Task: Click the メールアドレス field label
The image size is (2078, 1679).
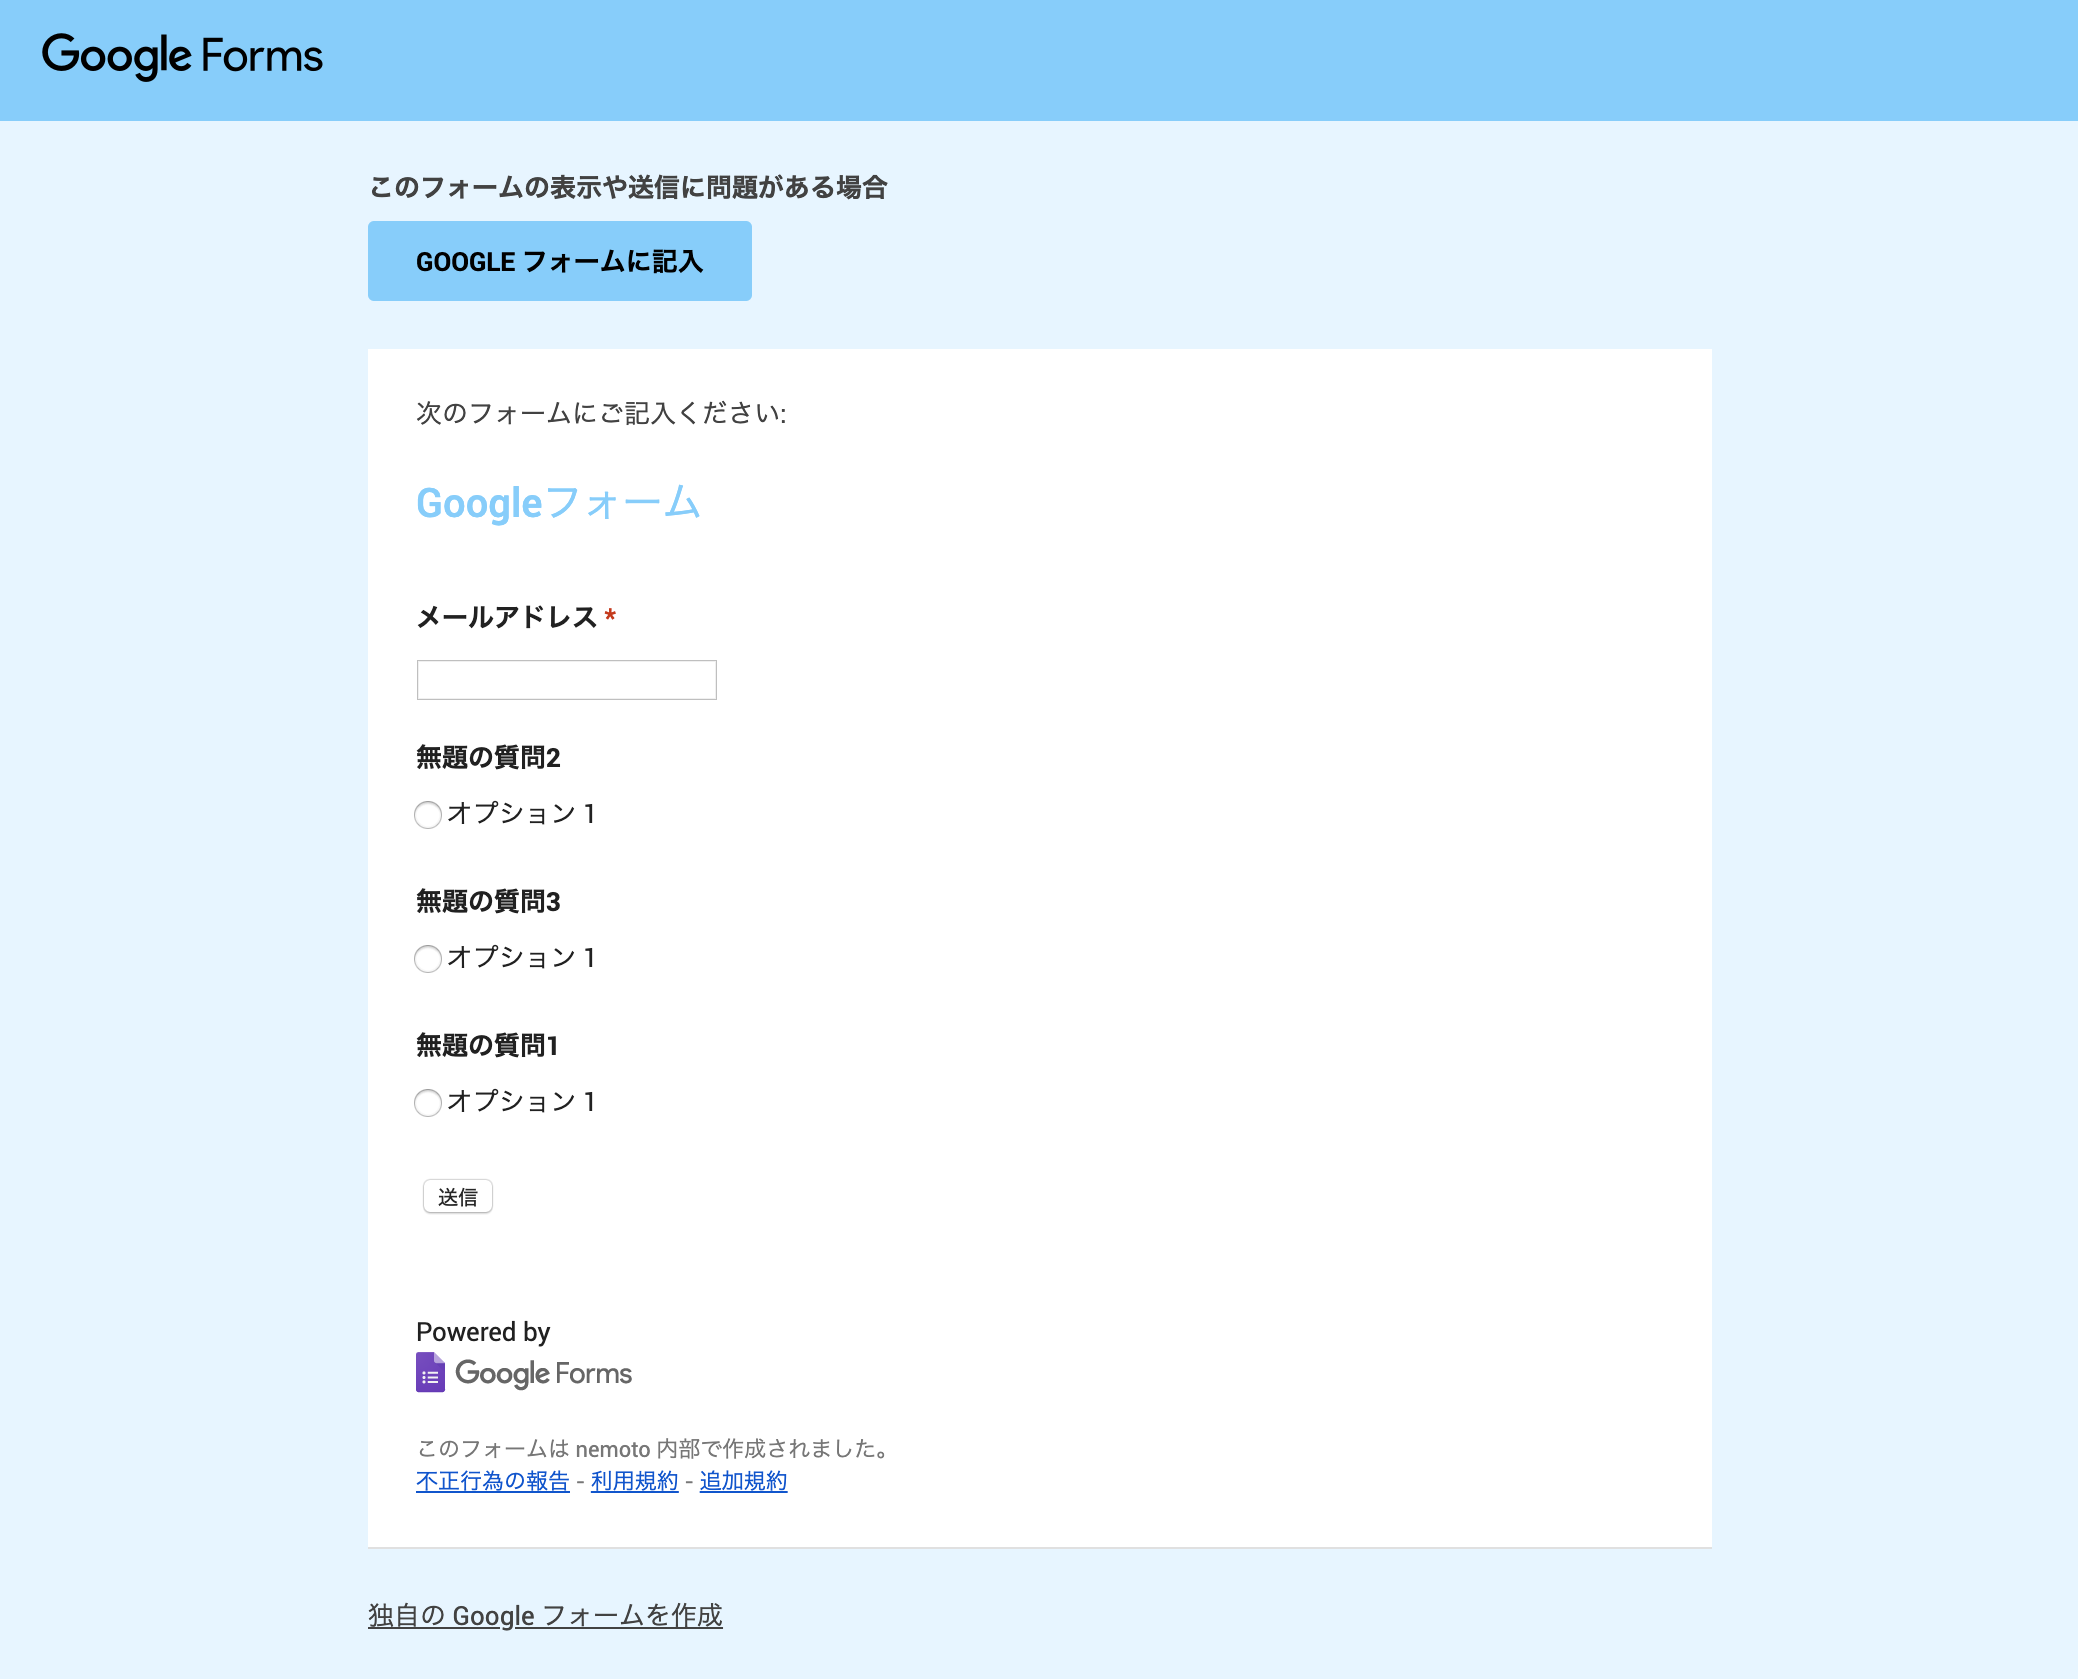Action: (x=507, y=617)
